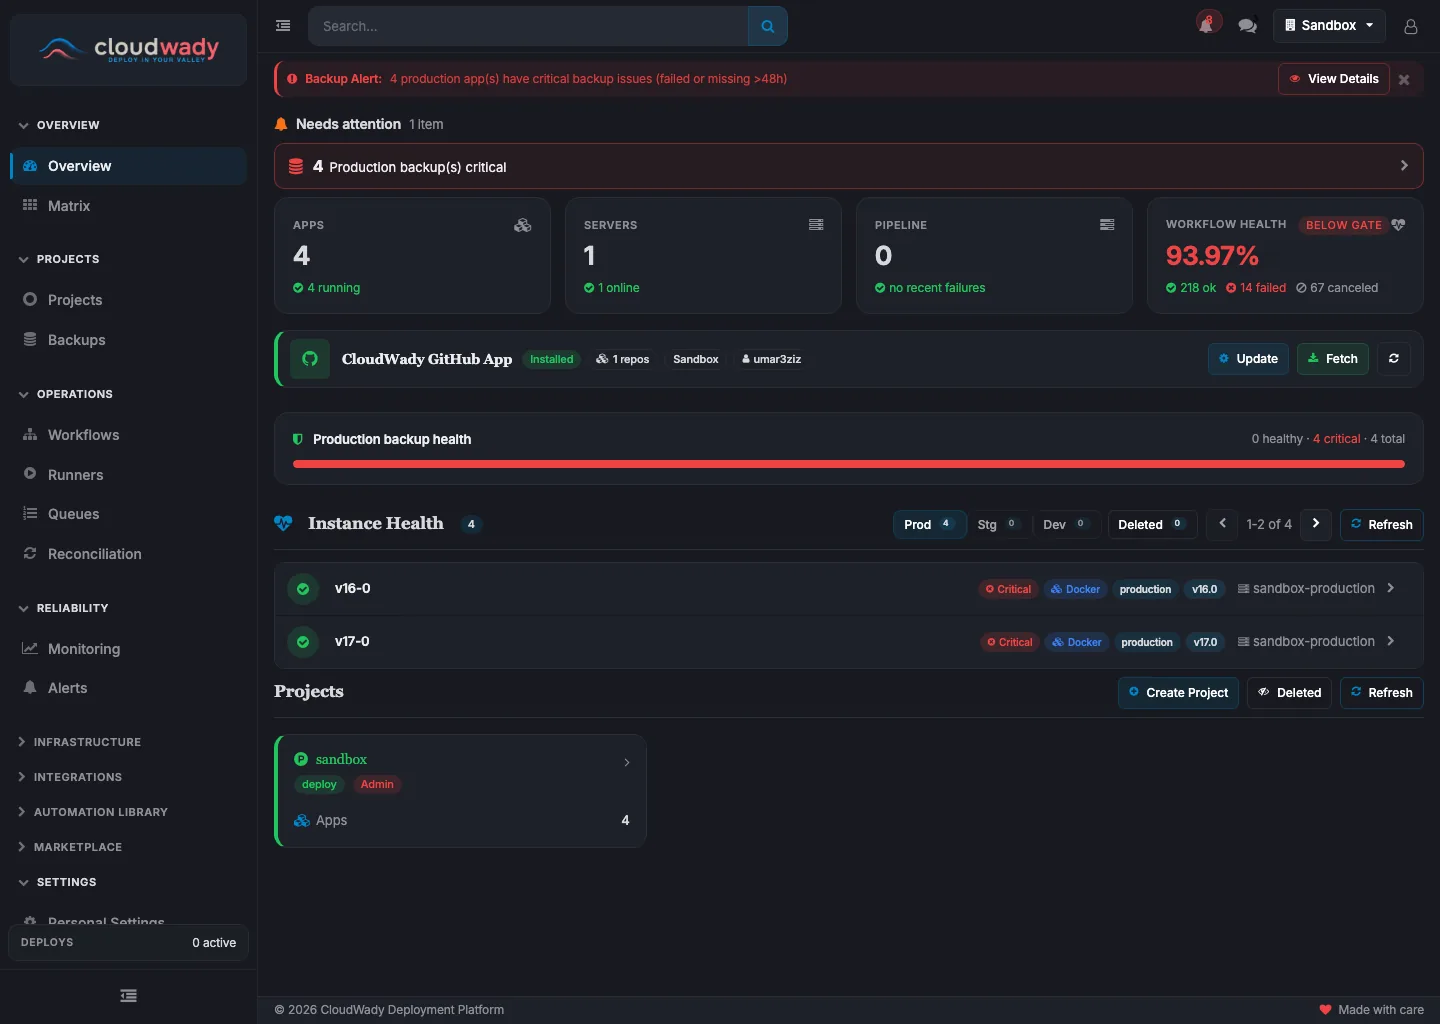Screen dimensions: 1440x1024
Task: Expand the v17-0 instance row chevron
Action: coord(1390,642)
